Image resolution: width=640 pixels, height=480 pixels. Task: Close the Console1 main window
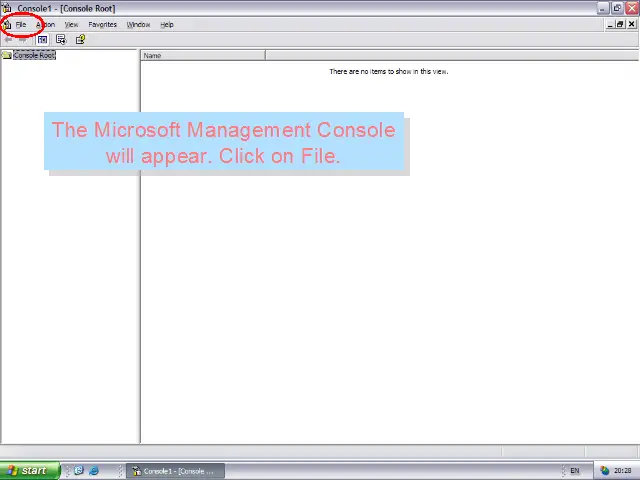[632, 8]
